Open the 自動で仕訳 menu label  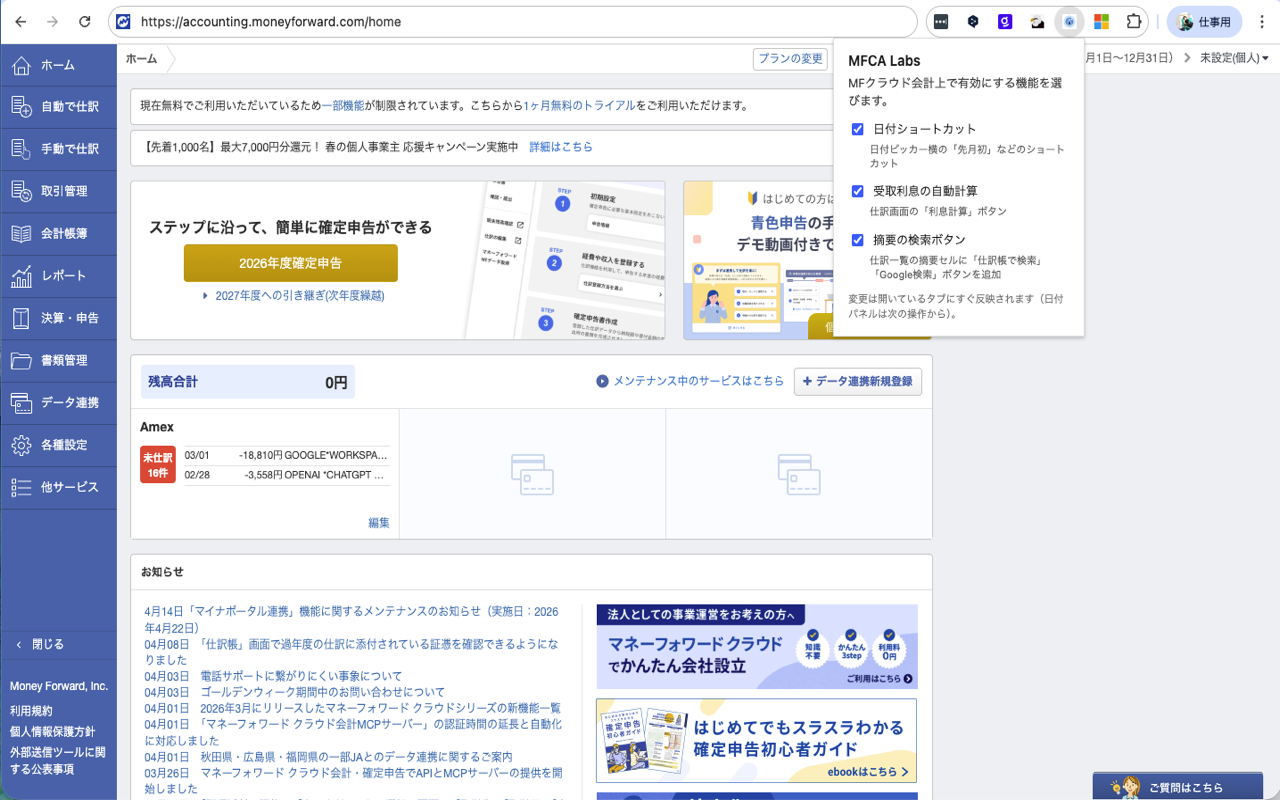70,107
